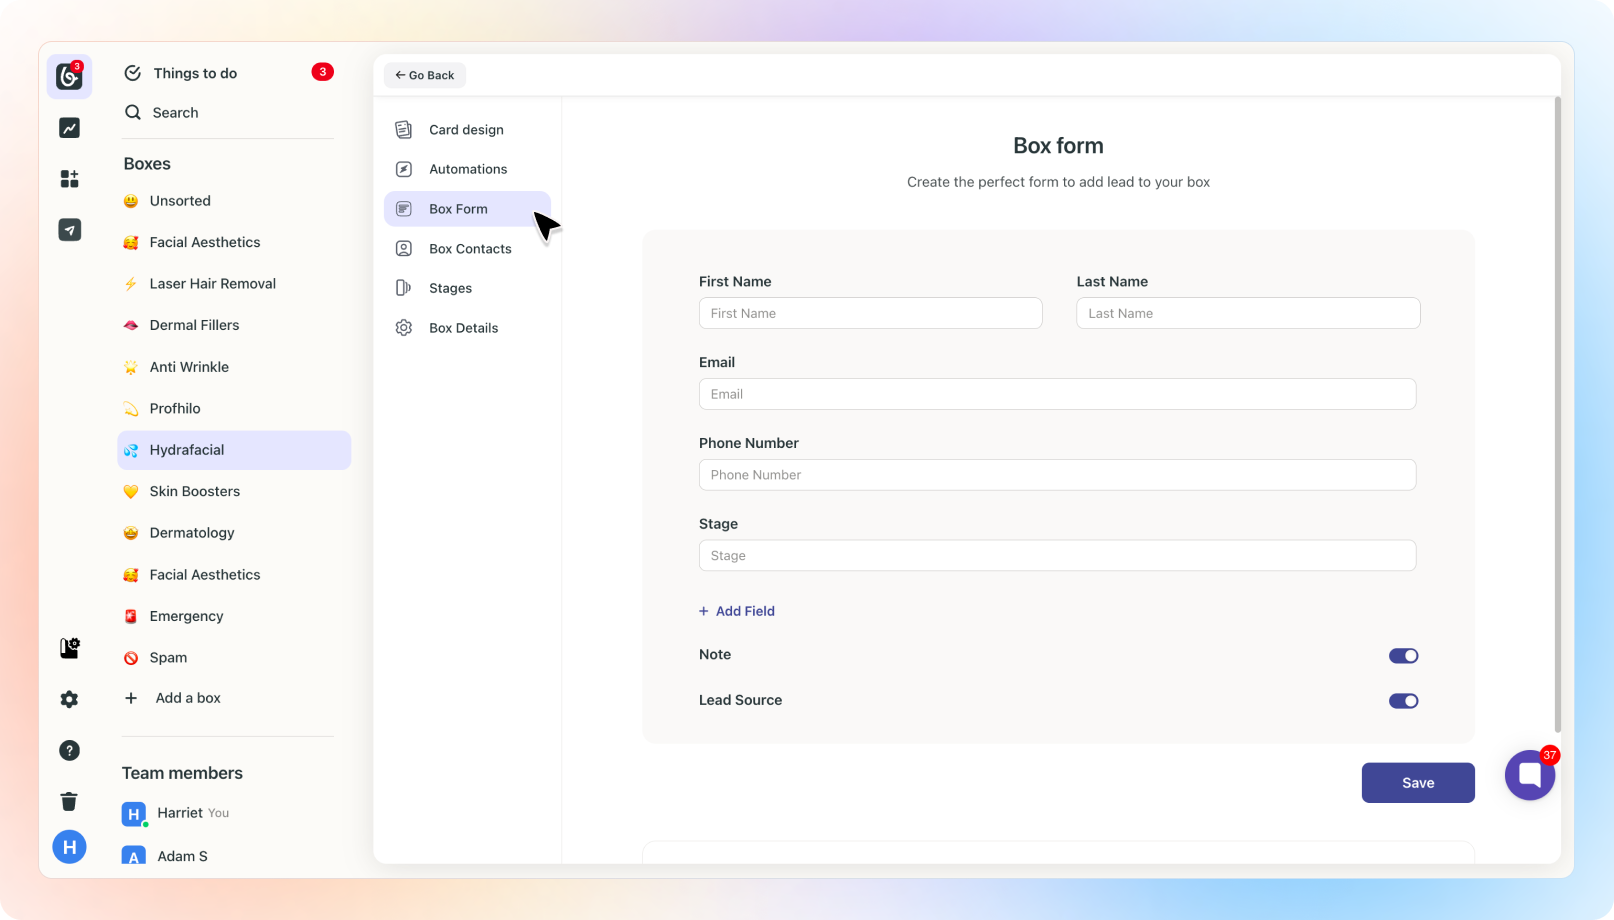
Task: Click the Search magnifier icon
Action: point(132,112)
